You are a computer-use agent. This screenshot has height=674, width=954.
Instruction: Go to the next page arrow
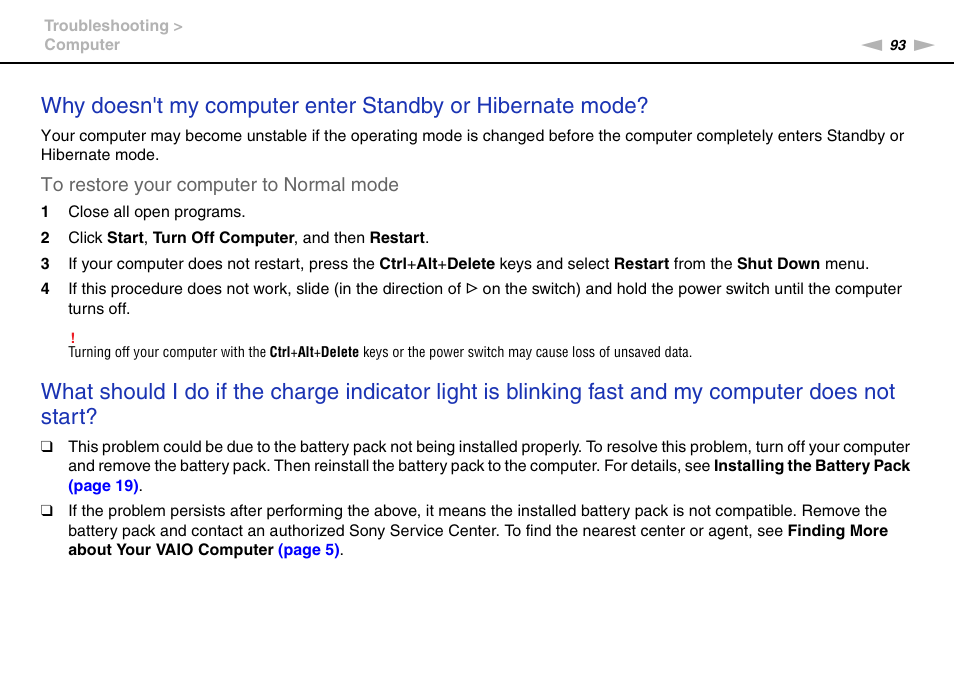tap(923, 45)
